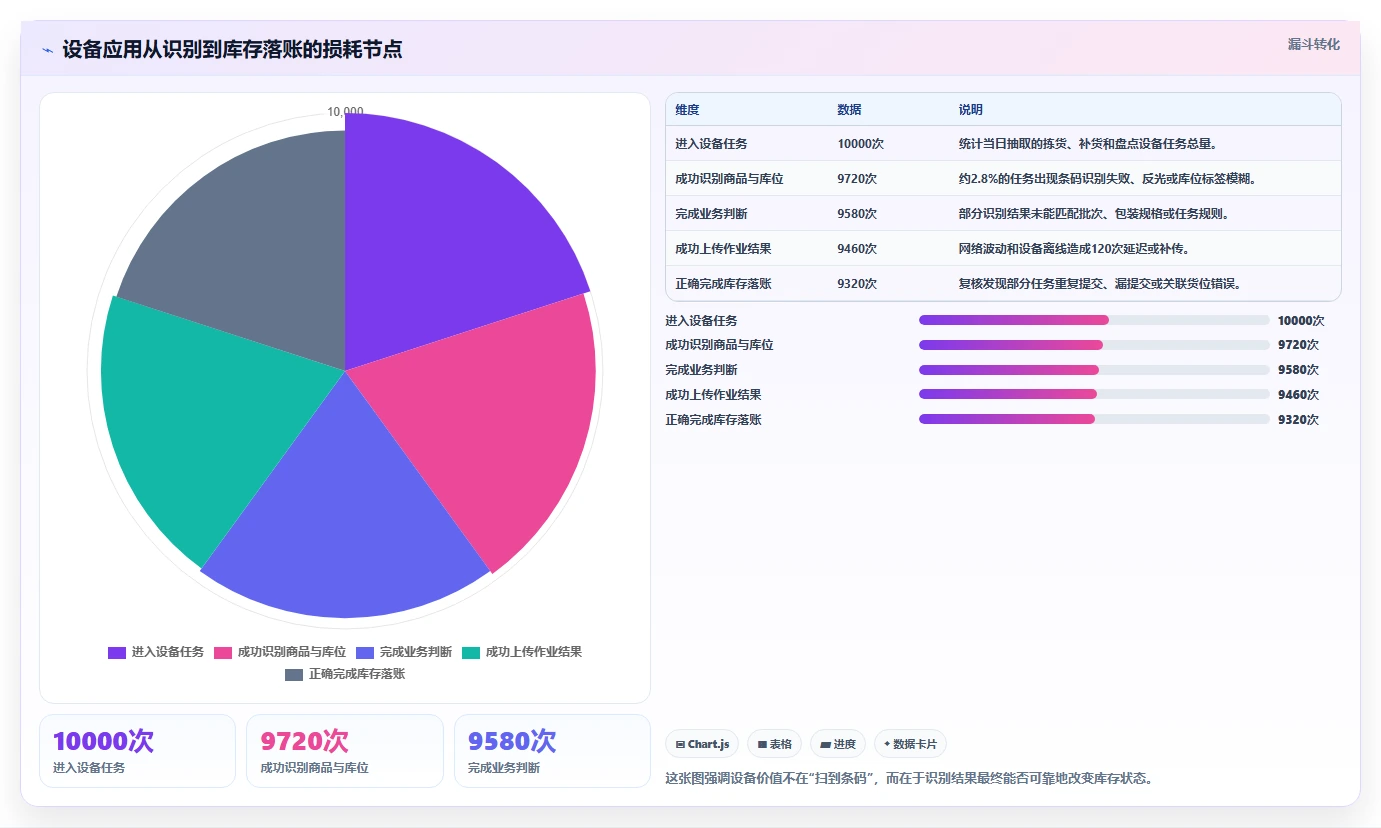Click the 进入设备任务 progress bar
1381x828 pixels.
[1094, 320]
